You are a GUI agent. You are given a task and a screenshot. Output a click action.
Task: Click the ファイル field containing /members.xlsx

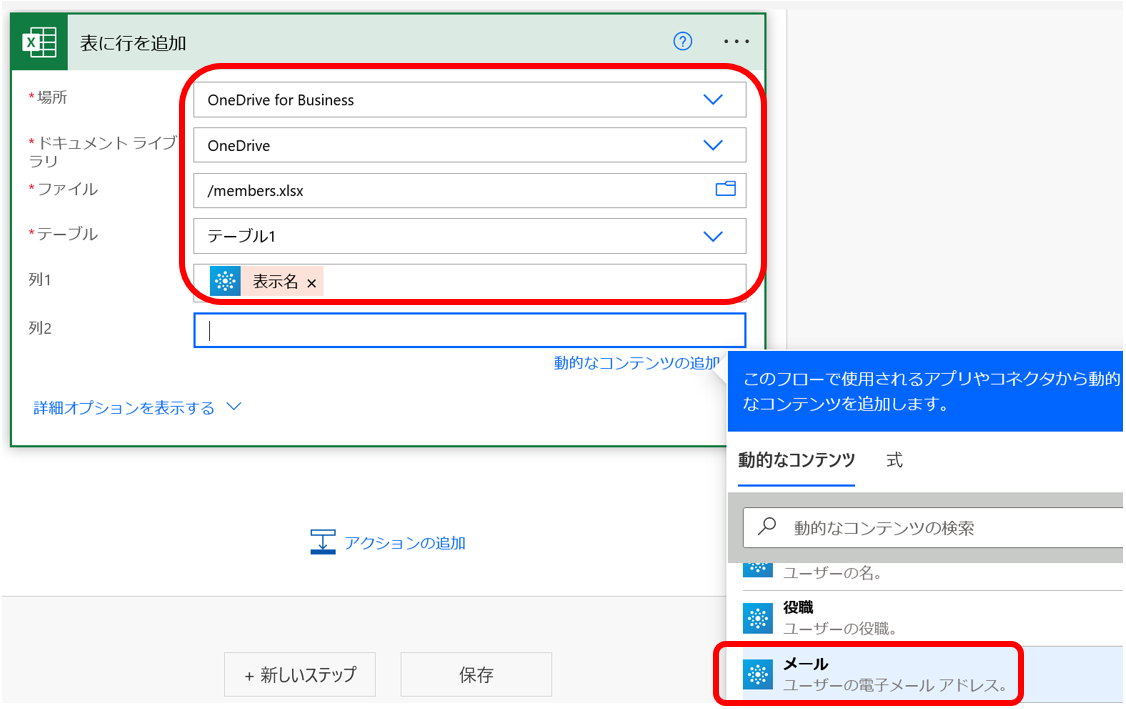(x=470, y=190)
